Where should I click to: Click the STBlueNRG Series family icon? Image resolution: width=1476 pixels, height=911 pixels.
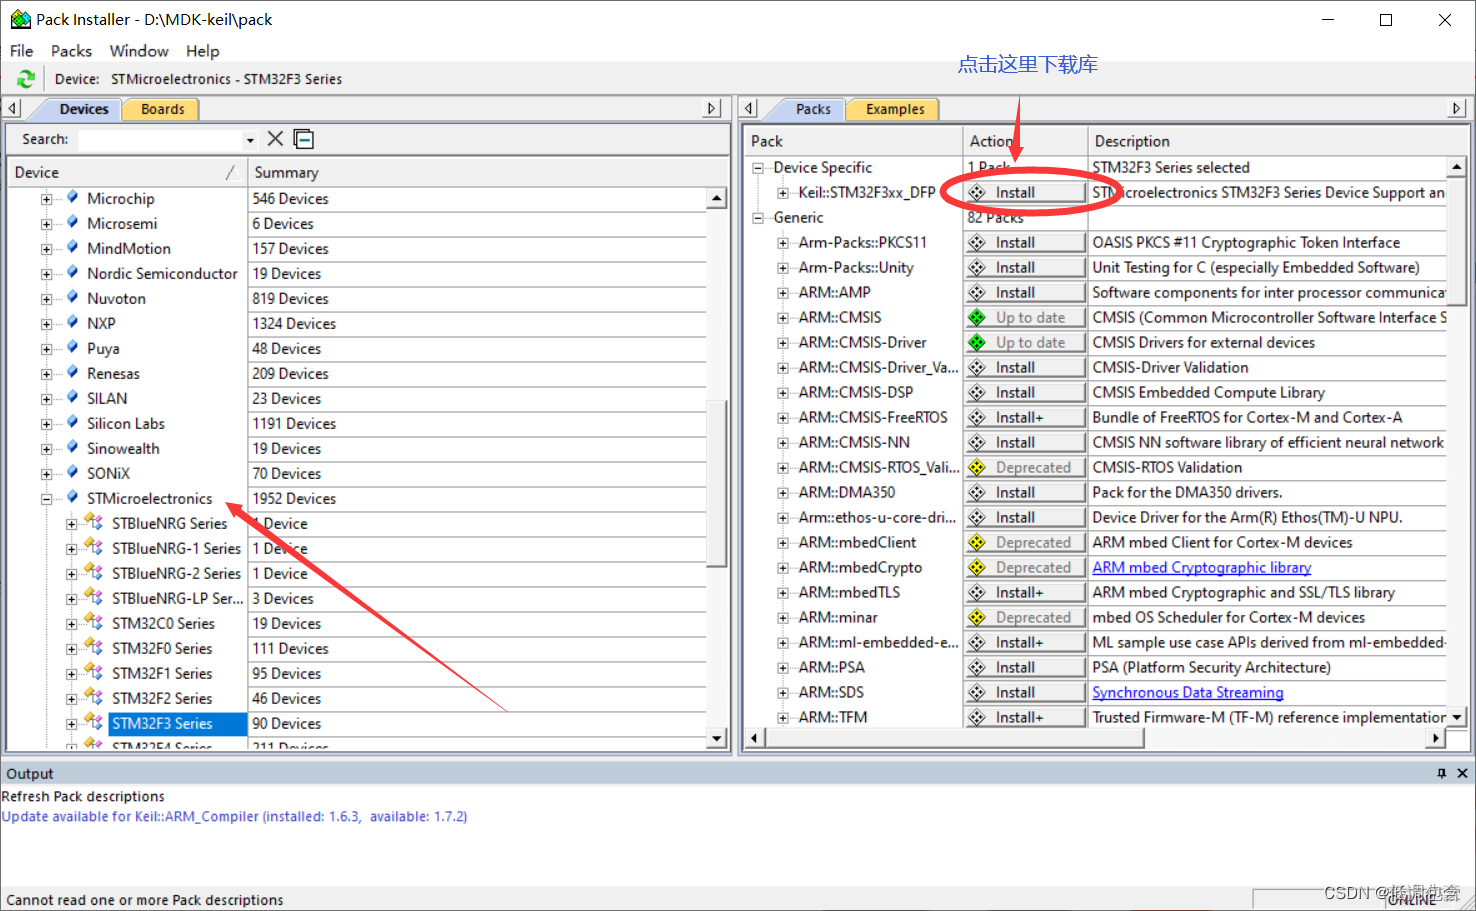point(94,522)
